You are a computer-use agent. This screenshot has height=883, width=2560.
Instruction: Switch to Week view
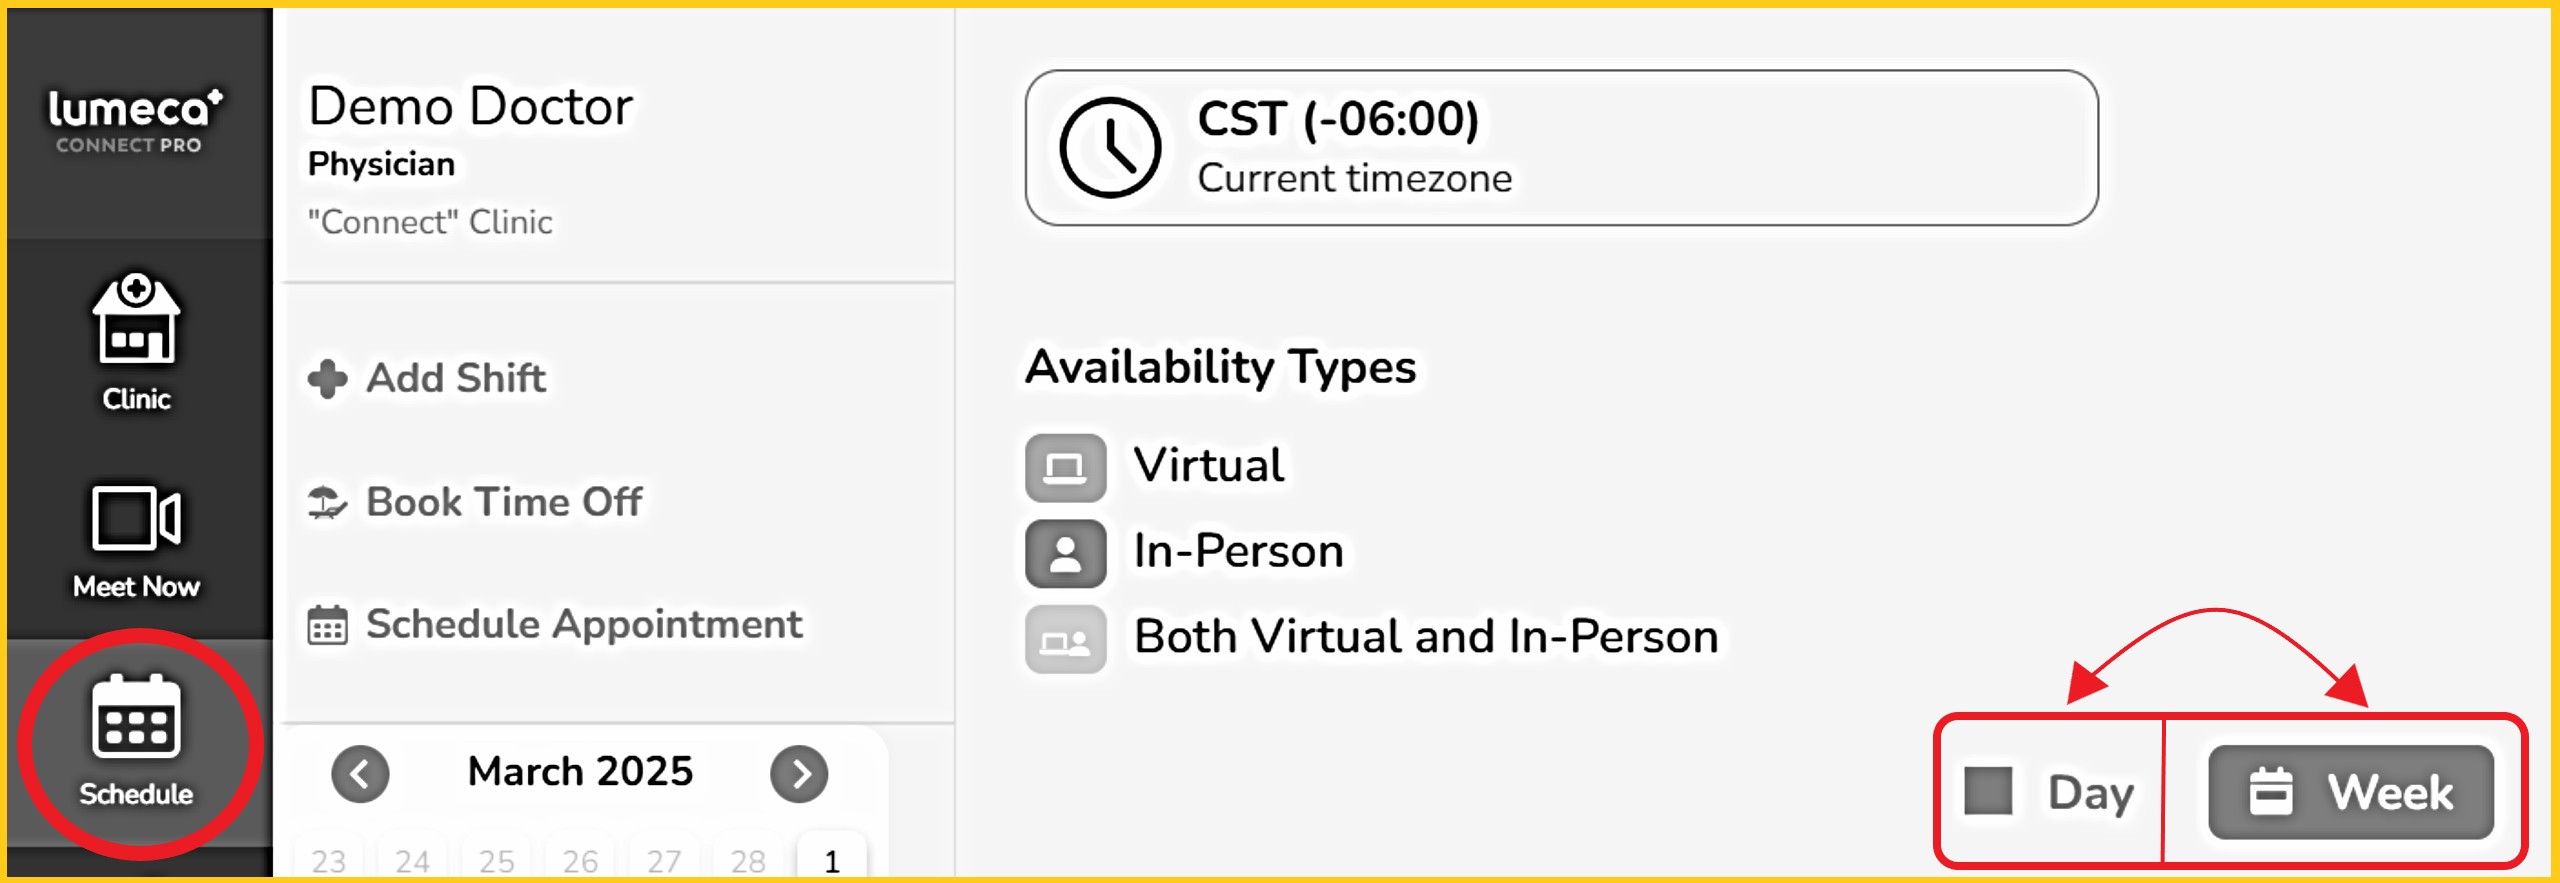point(2350,791)
